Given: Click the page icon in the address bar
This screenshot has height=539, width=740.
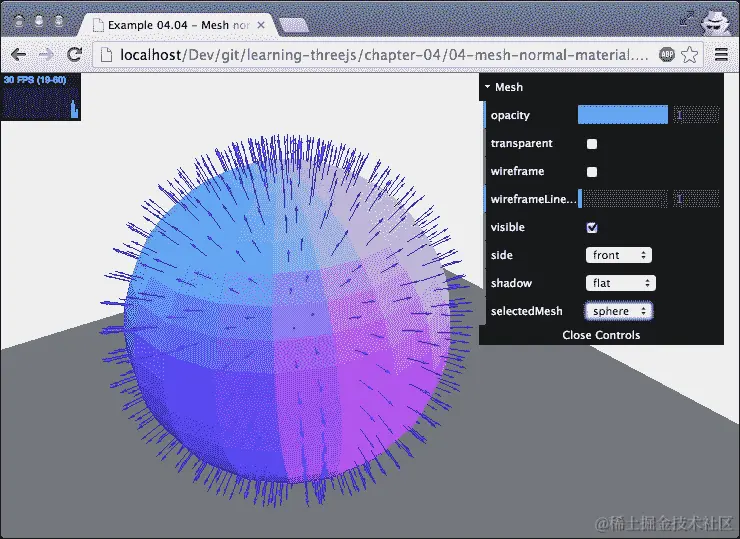Looking at the screenshot, I should point(107,55).
